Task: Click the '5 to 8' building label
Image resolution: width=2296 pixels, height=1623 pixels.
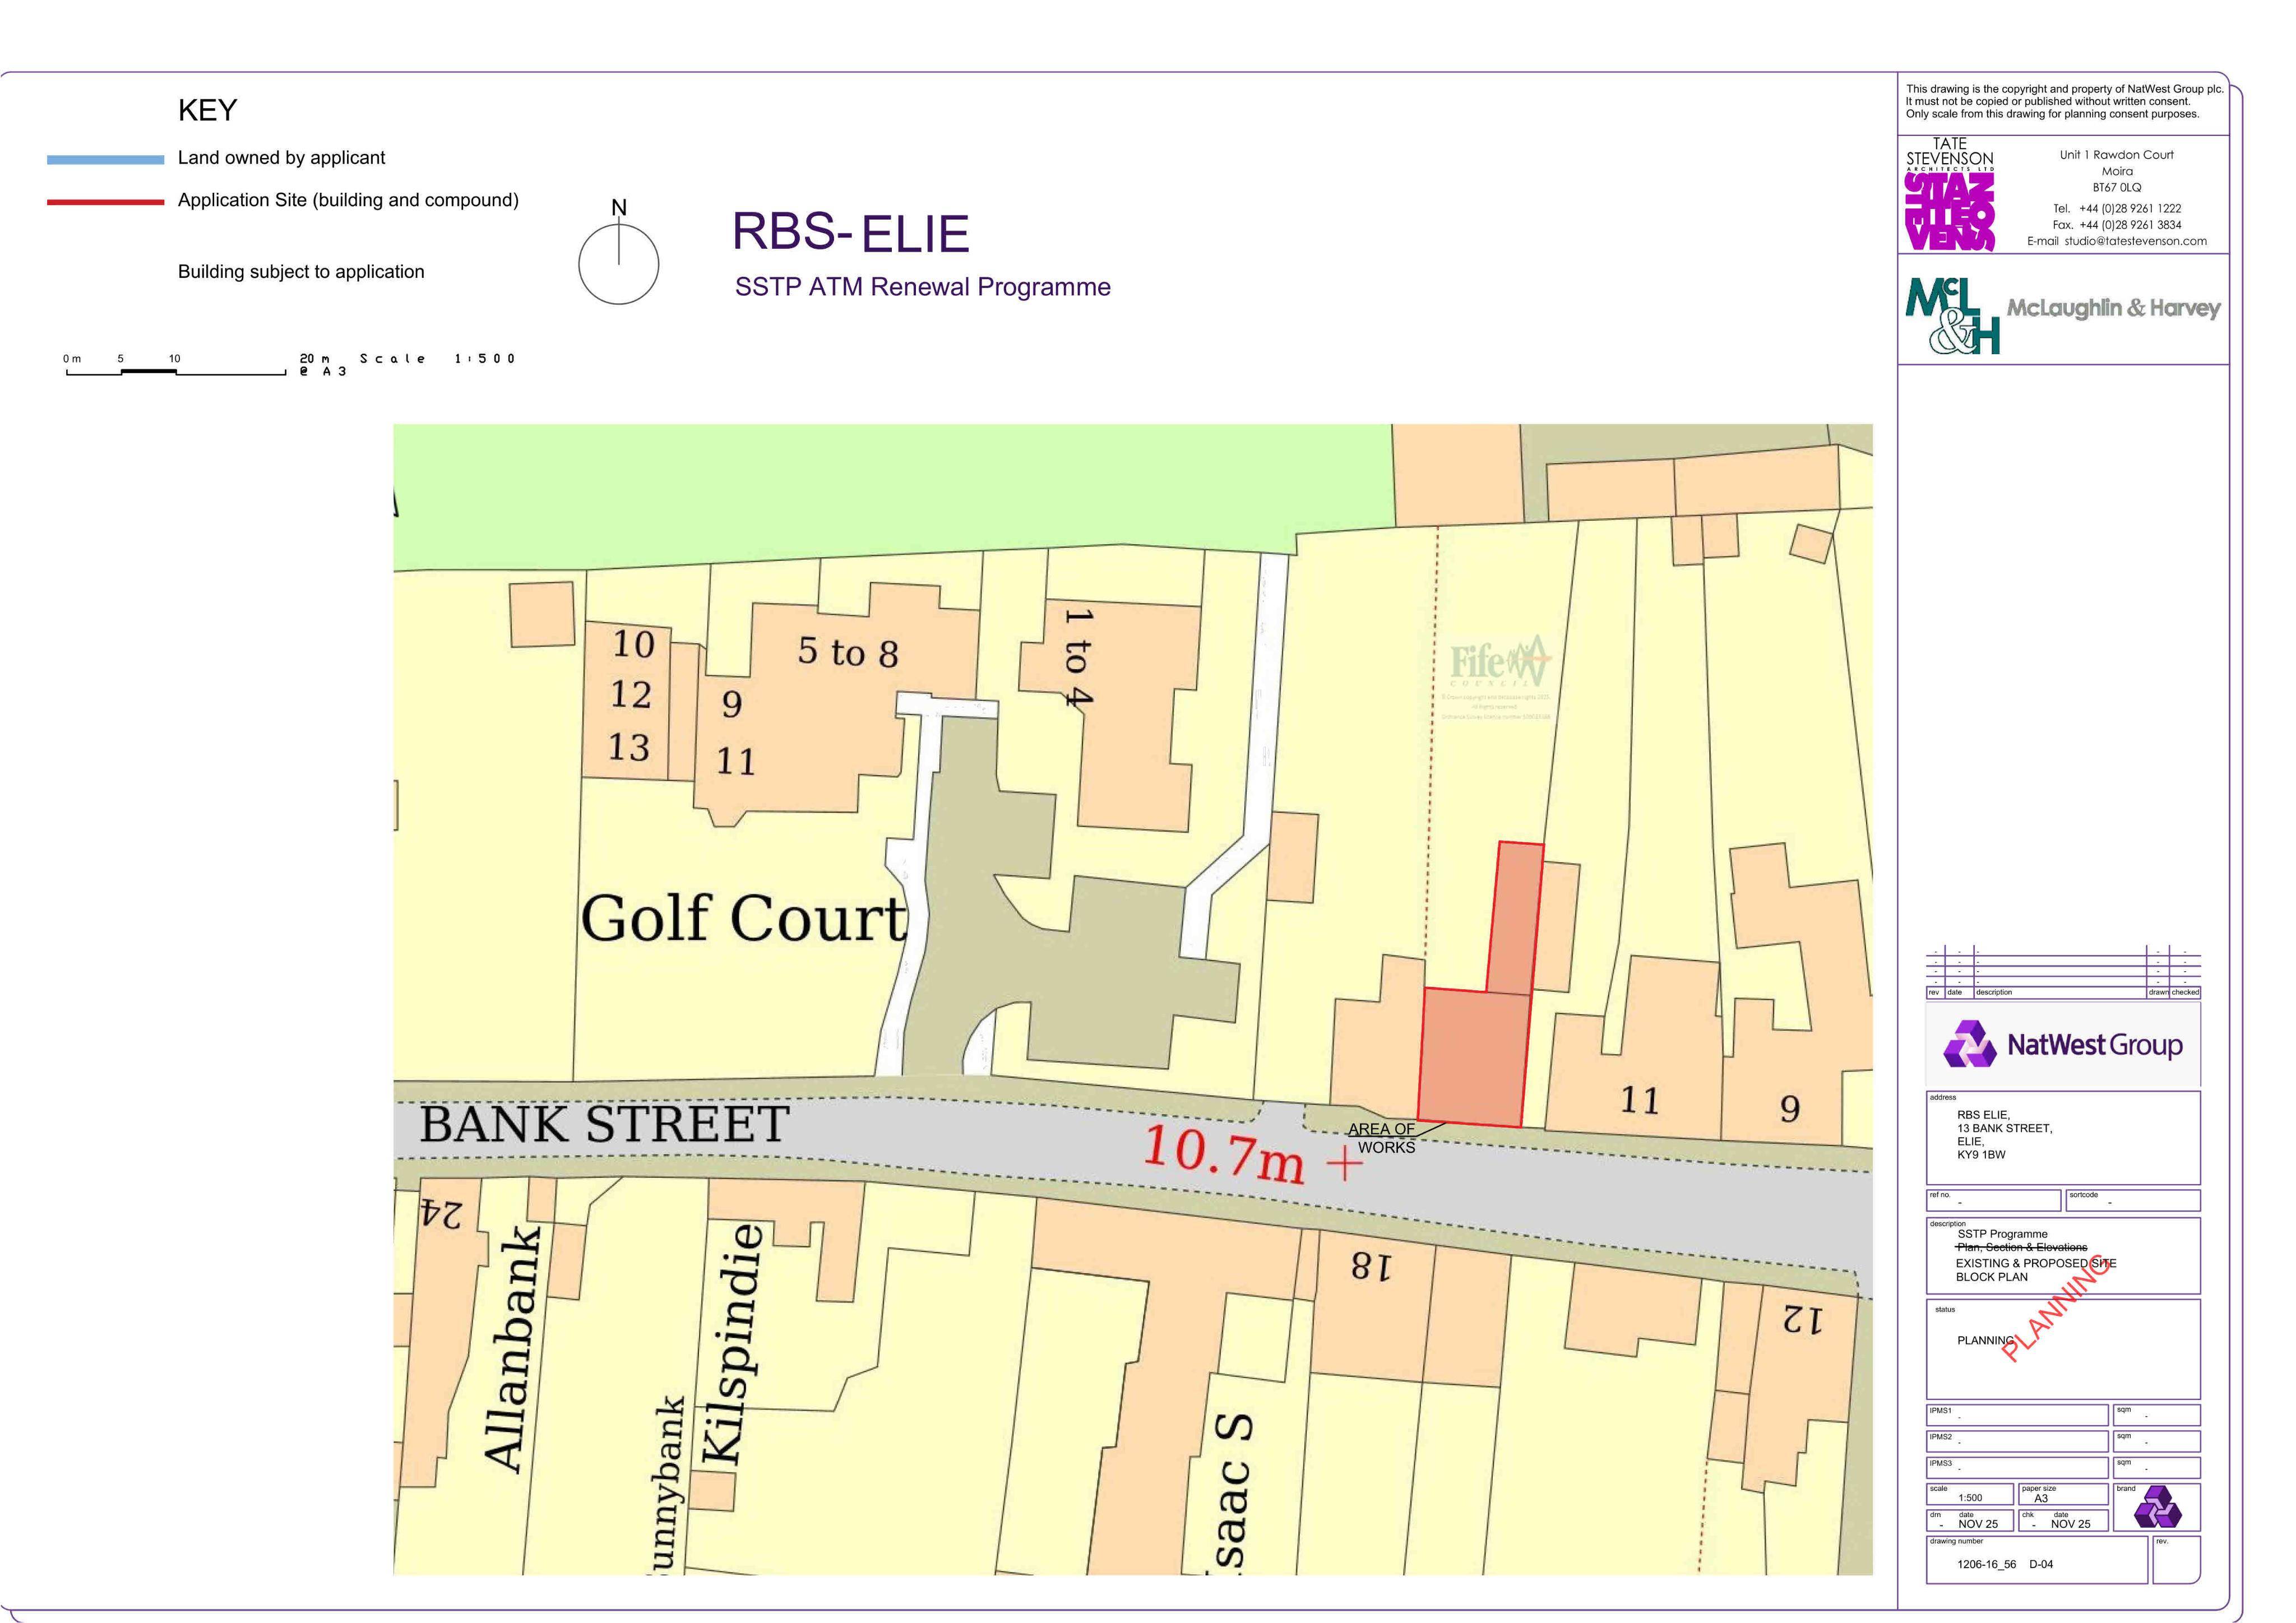Action: tap(848, 652)
